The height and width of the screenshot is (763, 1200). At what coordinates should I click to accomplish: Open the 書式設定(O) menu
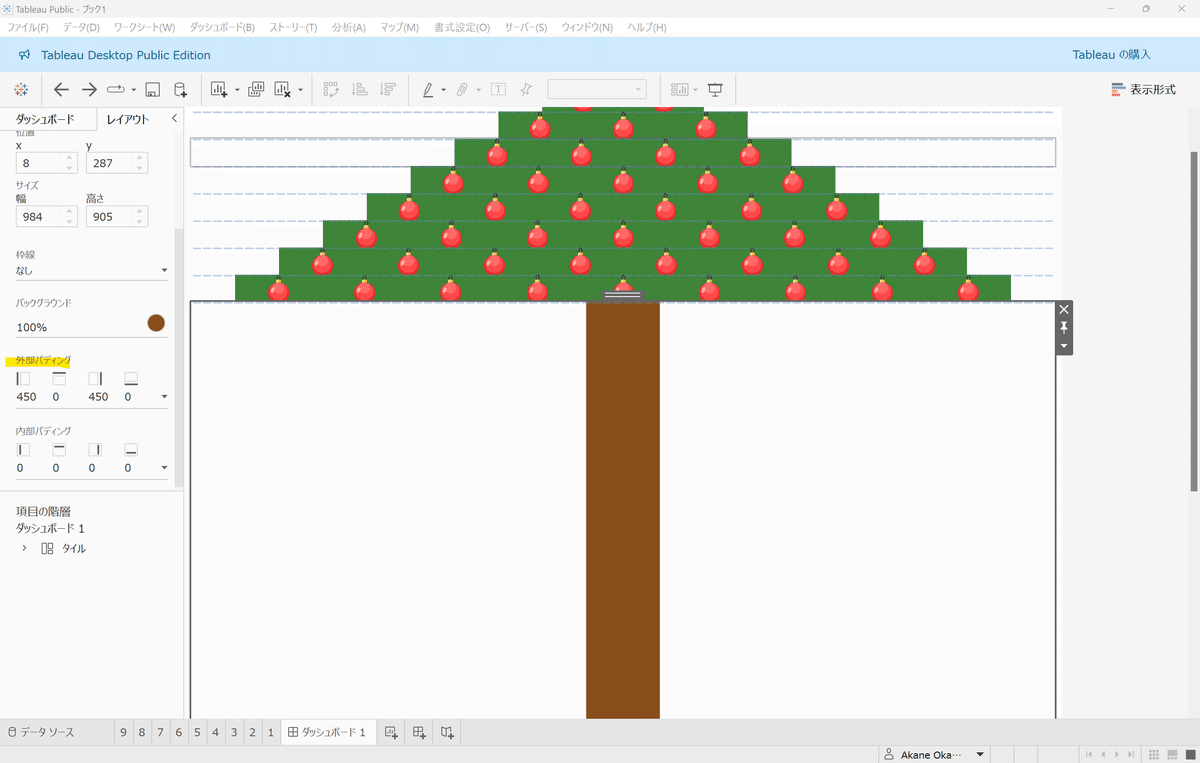[462, 27]
